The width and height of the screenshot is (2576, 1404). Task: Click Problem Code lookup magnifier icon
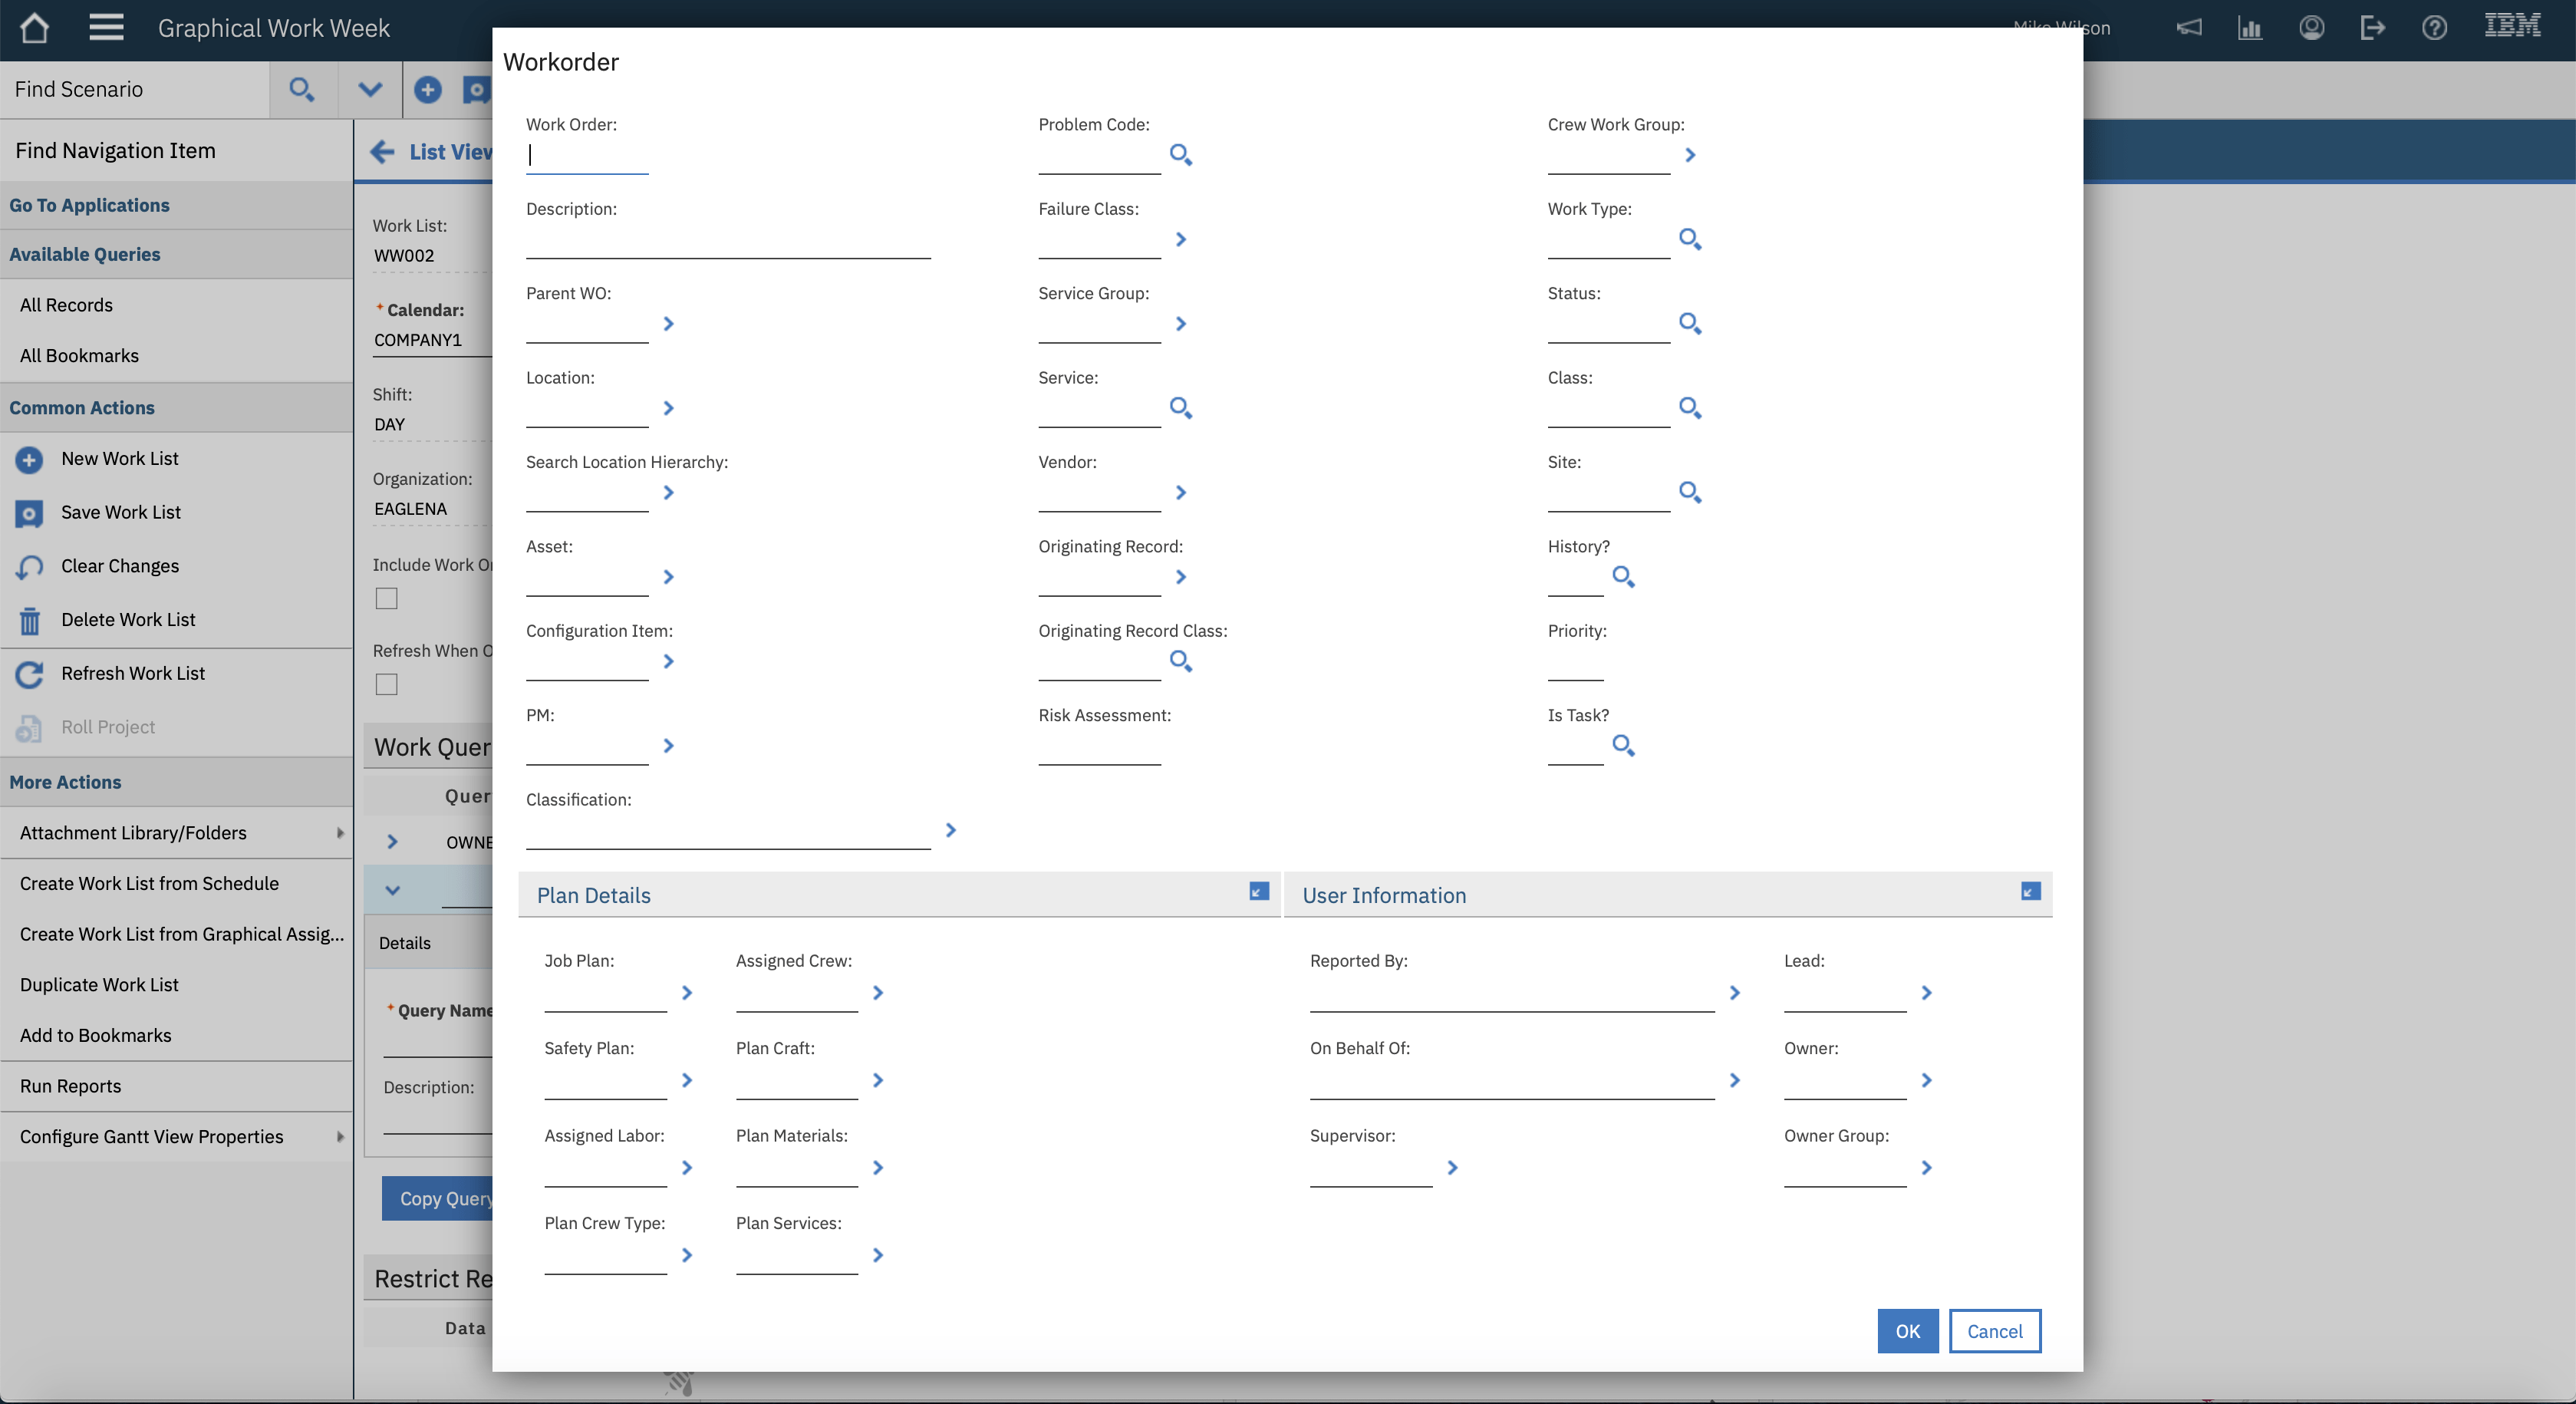click(x=1180, y=155)
